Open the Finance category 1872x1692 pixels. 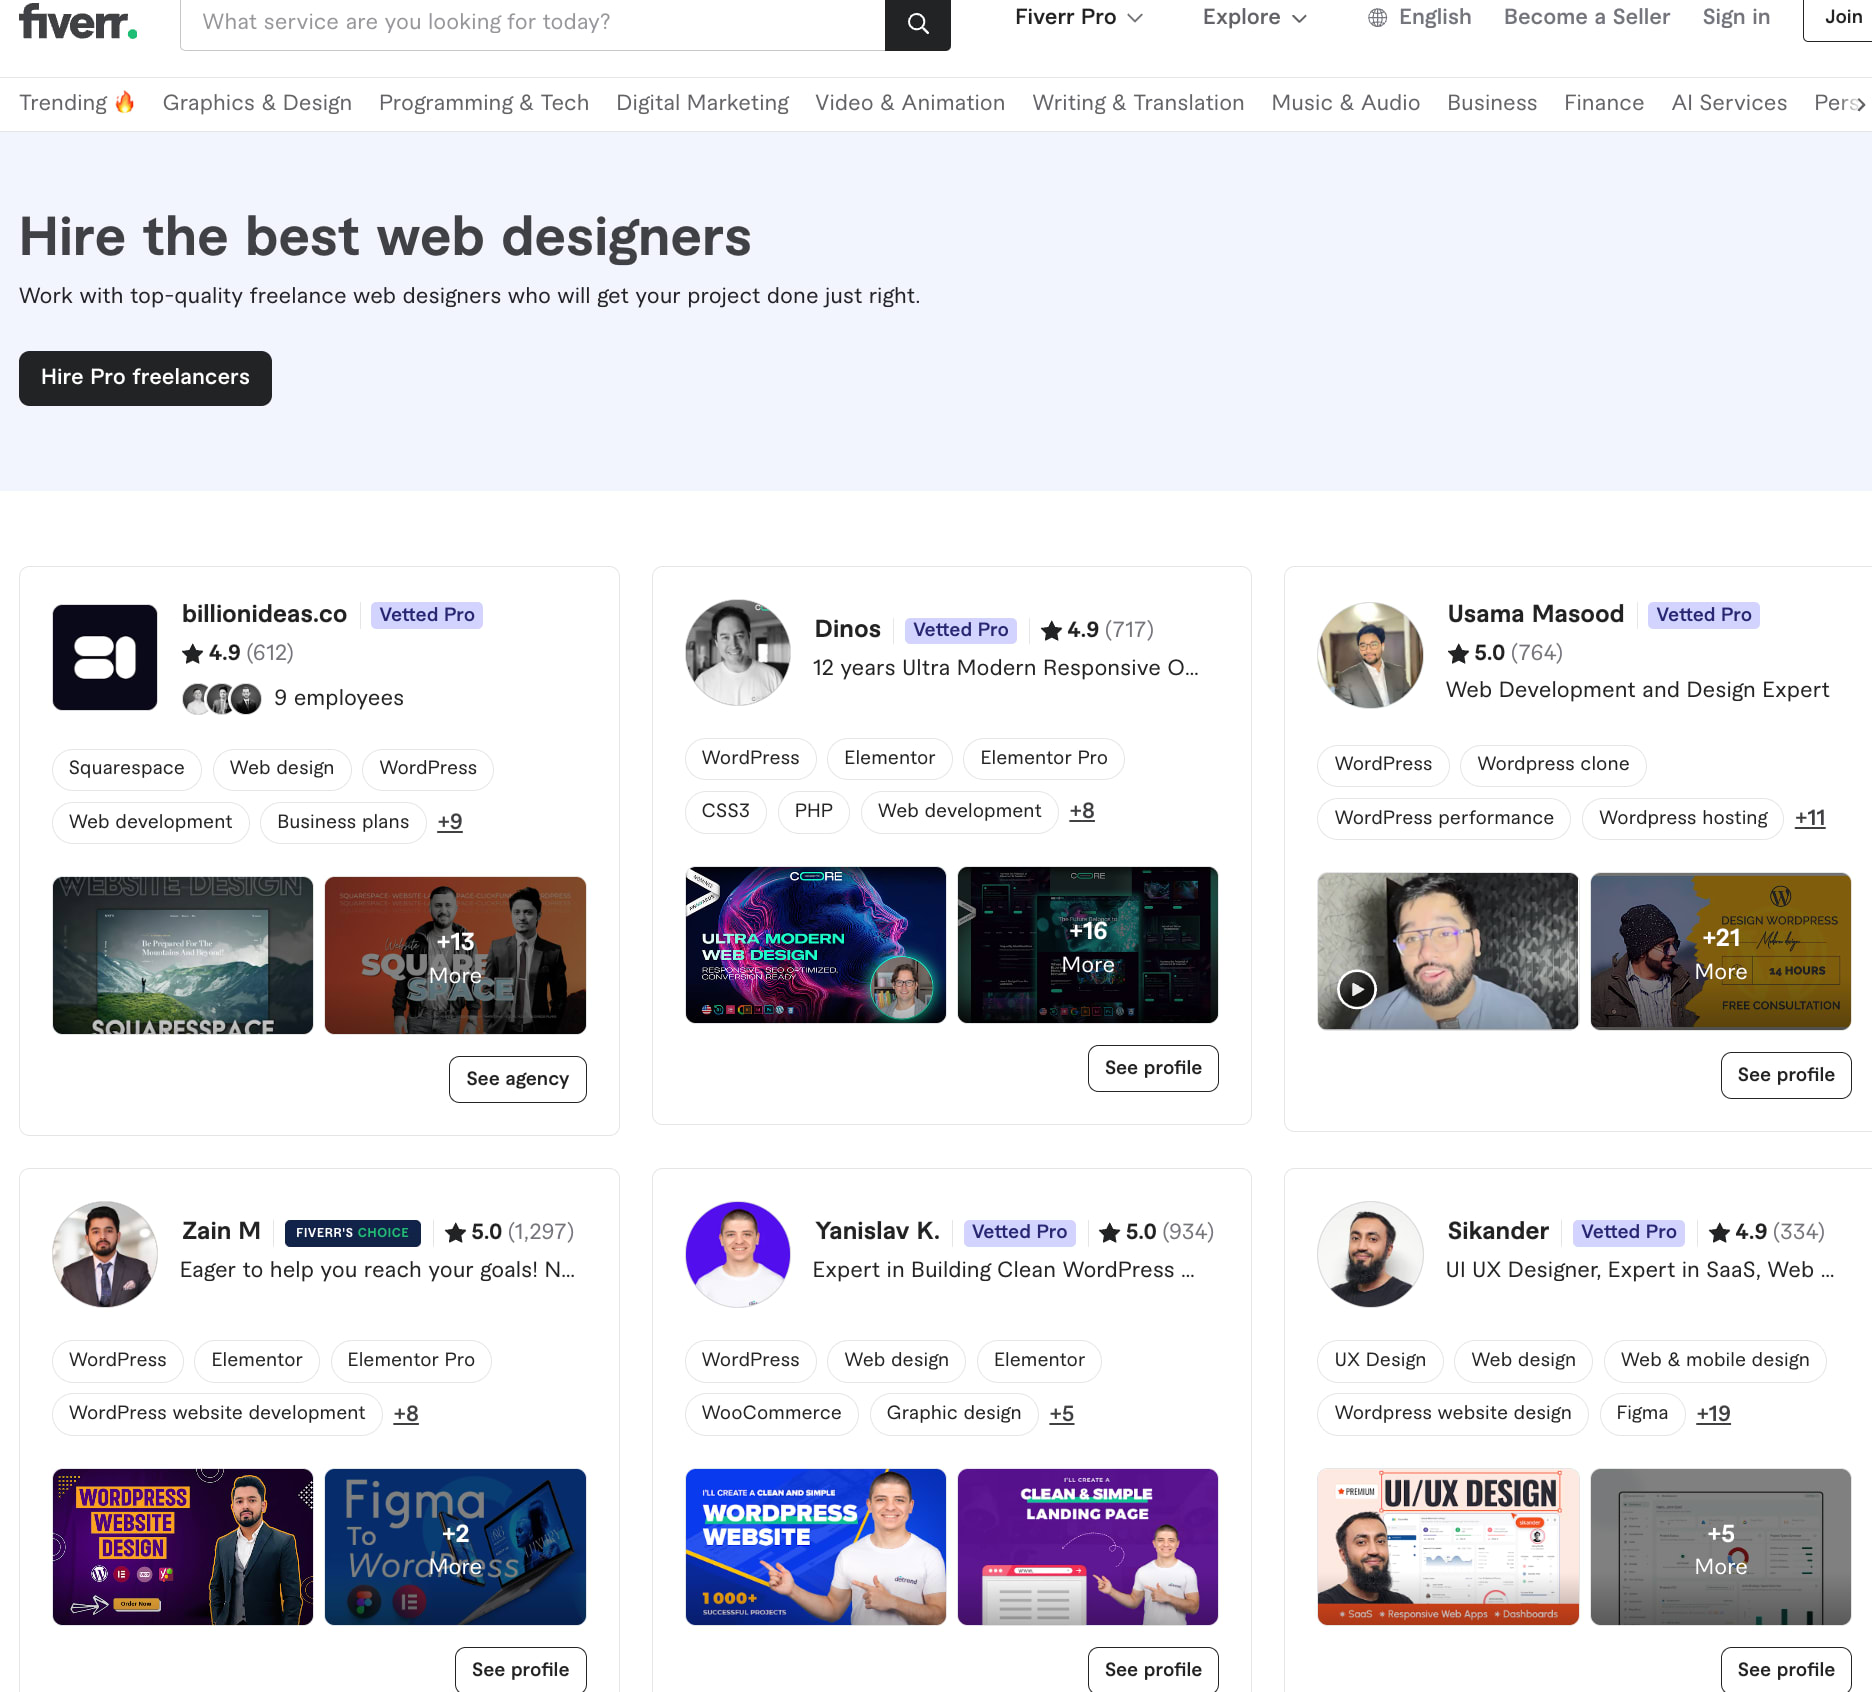(x=1604, y=103)
